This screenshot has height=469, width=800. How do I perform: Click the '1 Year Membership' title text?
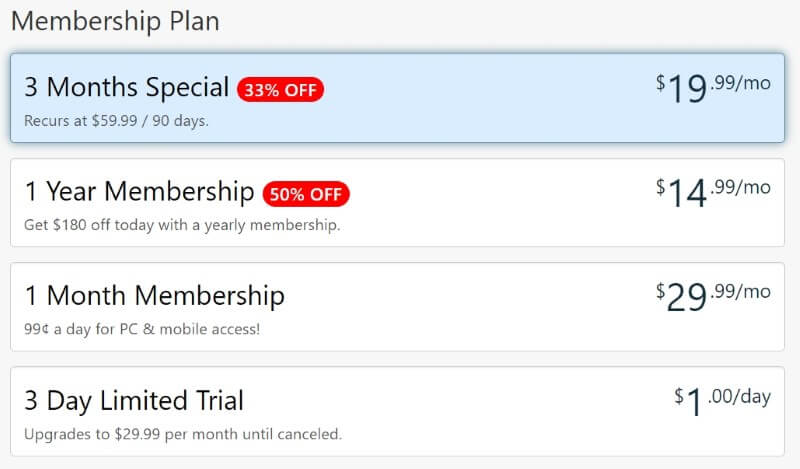[x=139, y=192]
